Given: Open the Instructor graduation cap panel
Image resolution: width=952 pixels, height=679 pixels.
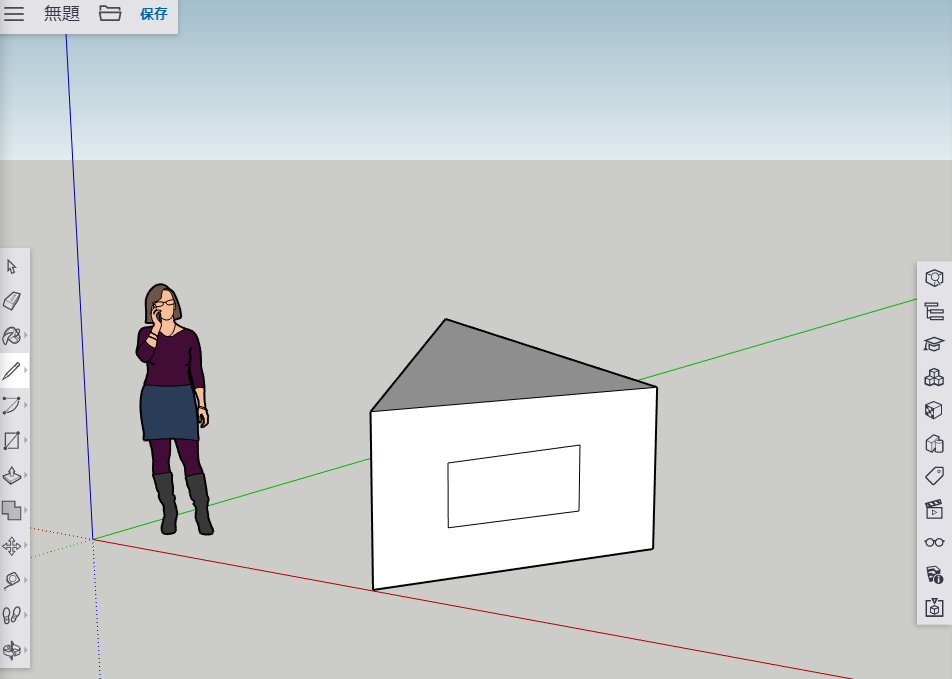Looking at the screenshot, I should pyautogui.click(x=934, y=344).
